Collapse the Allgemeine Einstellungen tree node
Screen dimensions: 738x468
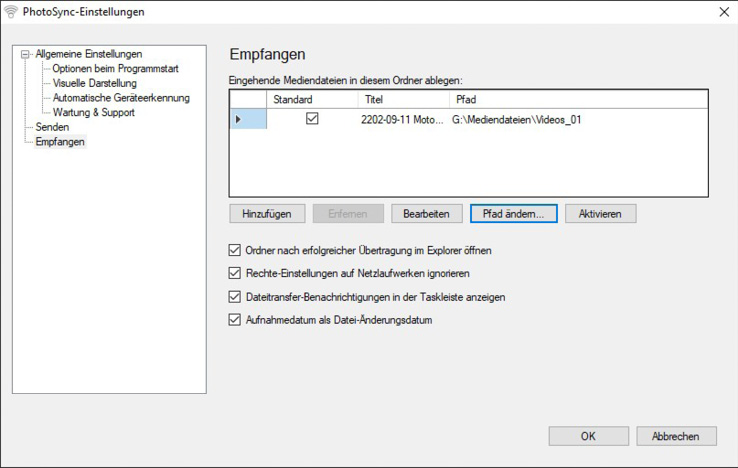(x=26, y=54)
